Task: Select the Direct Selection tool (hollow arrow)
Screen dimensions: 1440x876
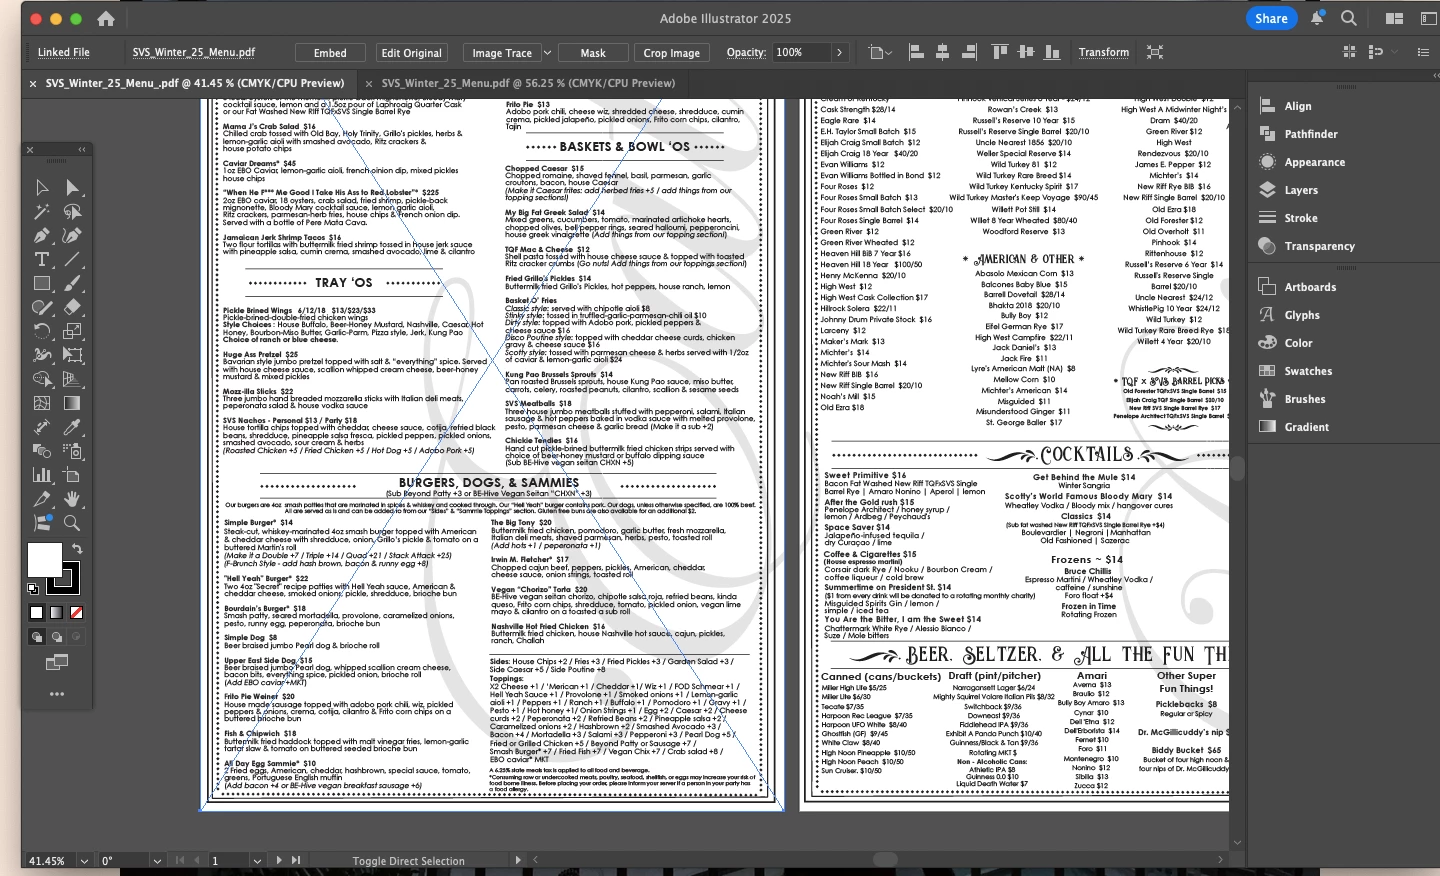Action: pos(42,187)
